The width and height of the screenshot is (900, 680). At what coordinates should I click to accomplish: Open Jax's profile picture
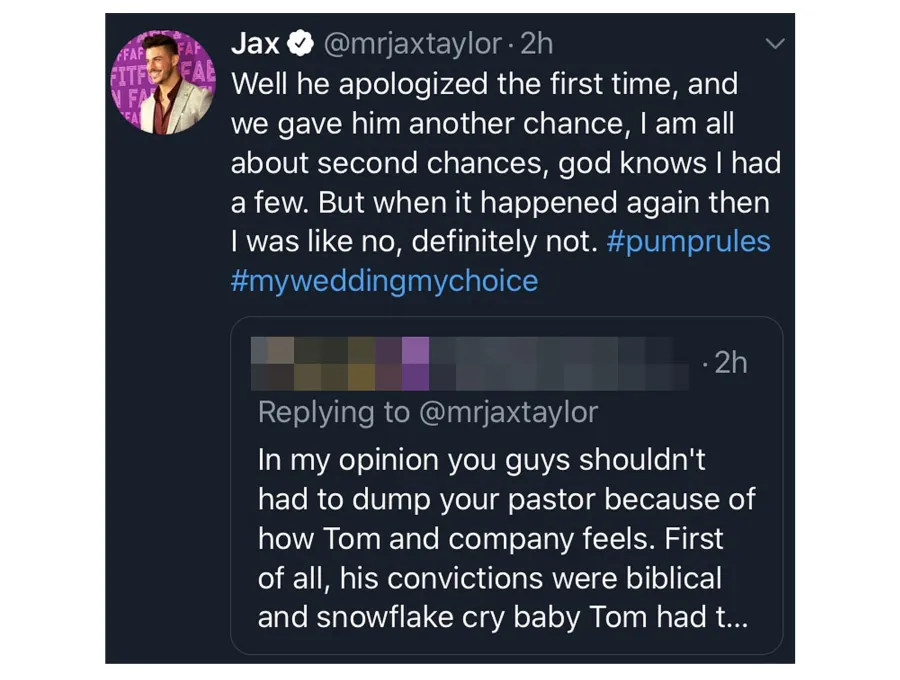pos(162,80)
